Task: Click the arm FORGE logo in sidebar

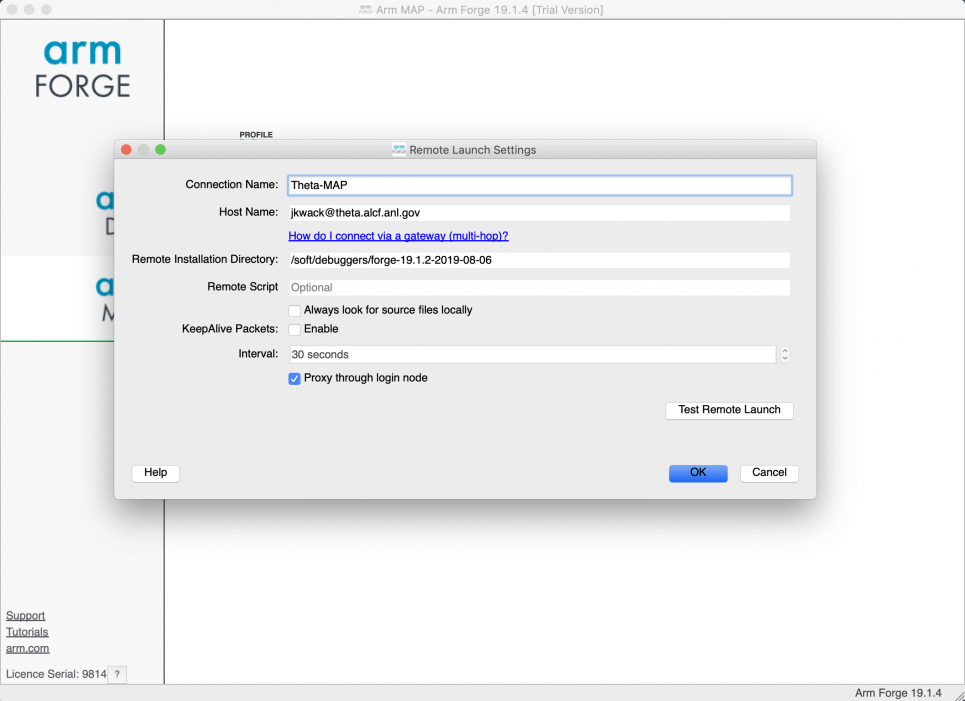Action: tap(82, 69)
